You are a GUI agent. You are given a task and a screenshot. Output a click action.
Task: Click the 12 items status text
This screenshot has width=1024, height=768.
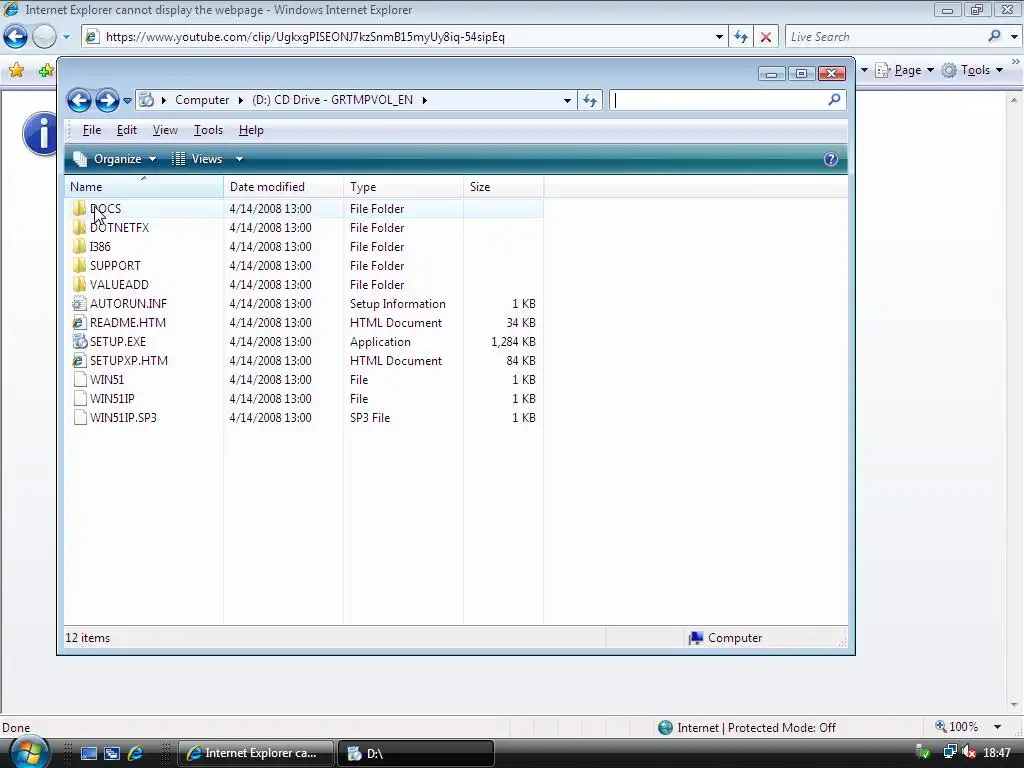click(x=88, y=638)
